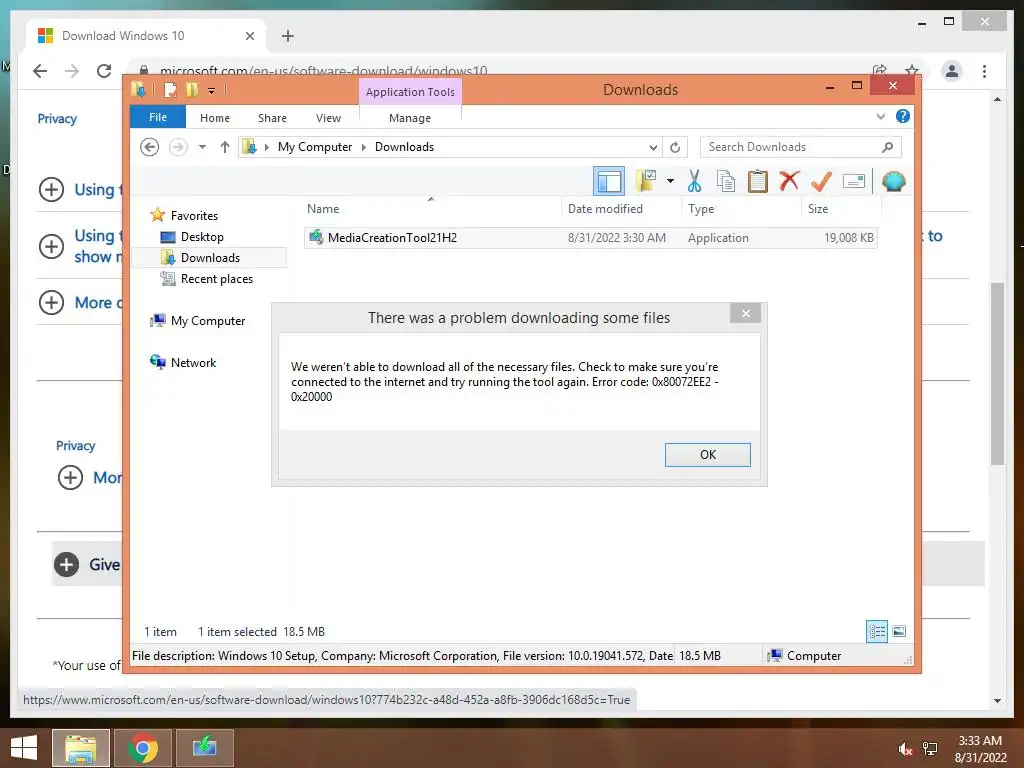1024x768 pixels.
Task: Close the Download Windows 10 tab
Action: click(249, 36)
